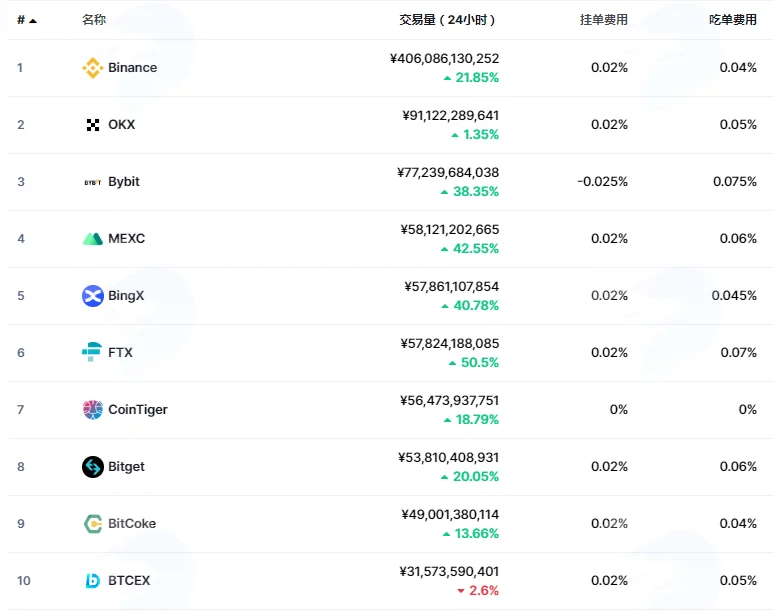The width and height of the screenshot is (774, 611).
Task: Click MEXC taker fee 0.06%
Action: pos(738,238)
